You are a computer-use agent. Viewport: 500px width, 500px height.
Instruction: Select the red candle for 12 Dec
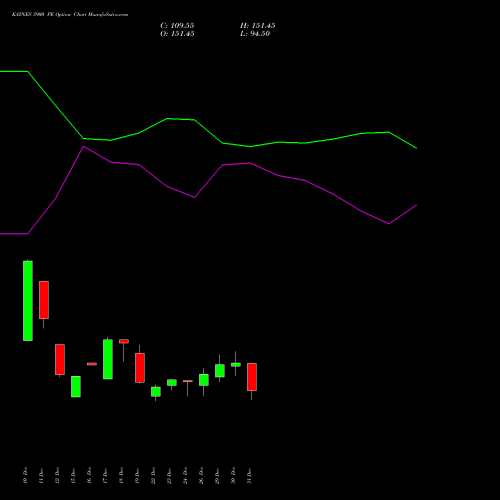[x=60, y=359]
